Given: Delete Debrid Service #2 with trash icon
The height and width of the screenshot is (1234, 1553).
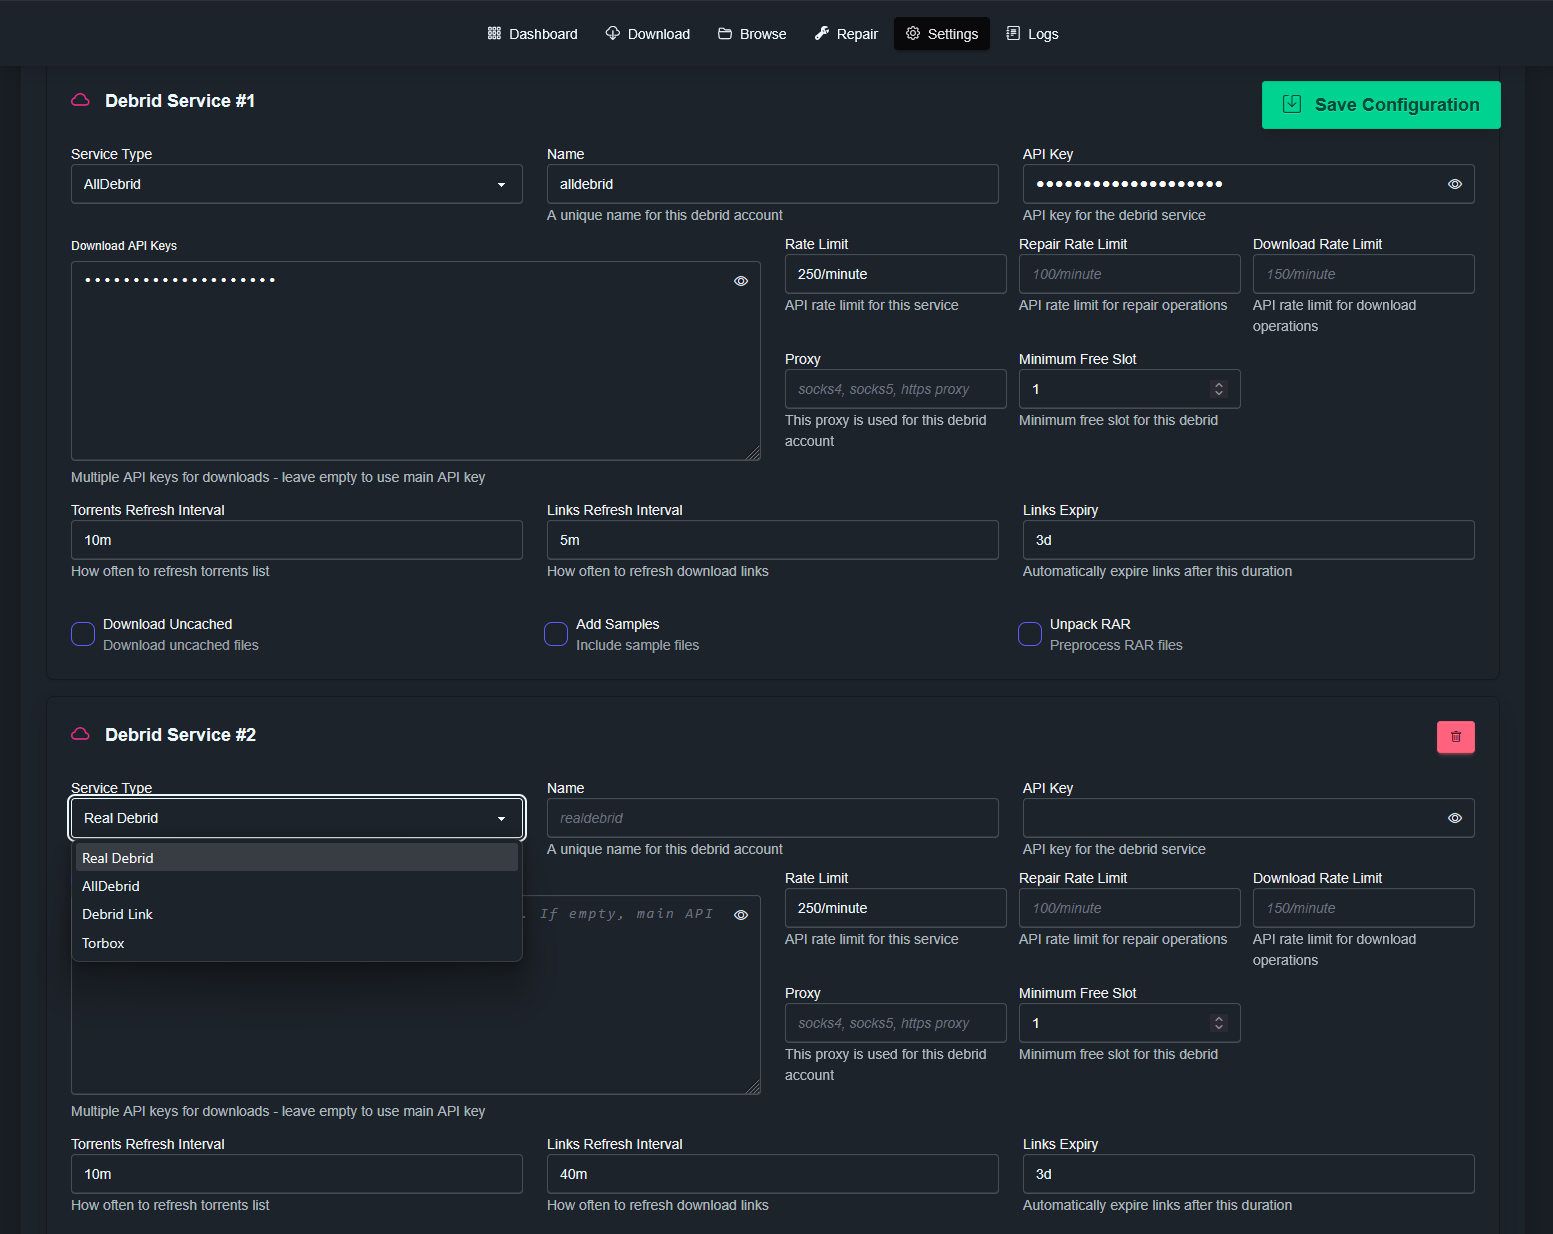Looking at the screenshot, I should pos(1455,737).
